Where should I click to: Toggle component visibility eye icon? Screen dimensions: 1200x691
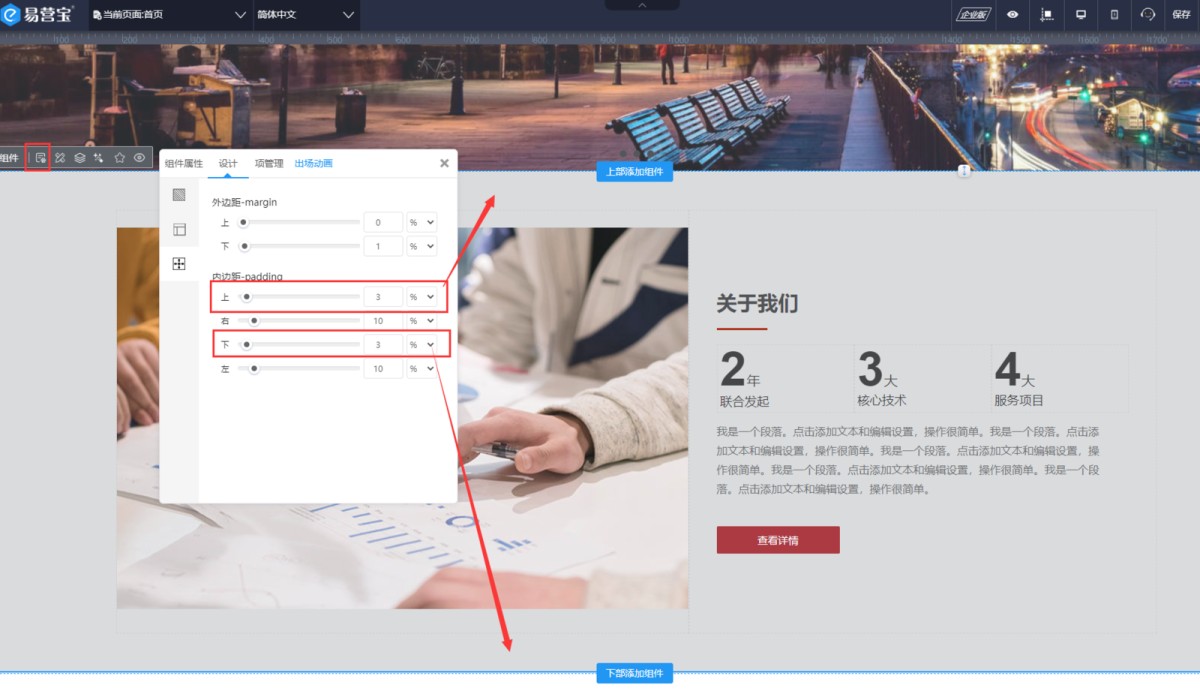140,157
